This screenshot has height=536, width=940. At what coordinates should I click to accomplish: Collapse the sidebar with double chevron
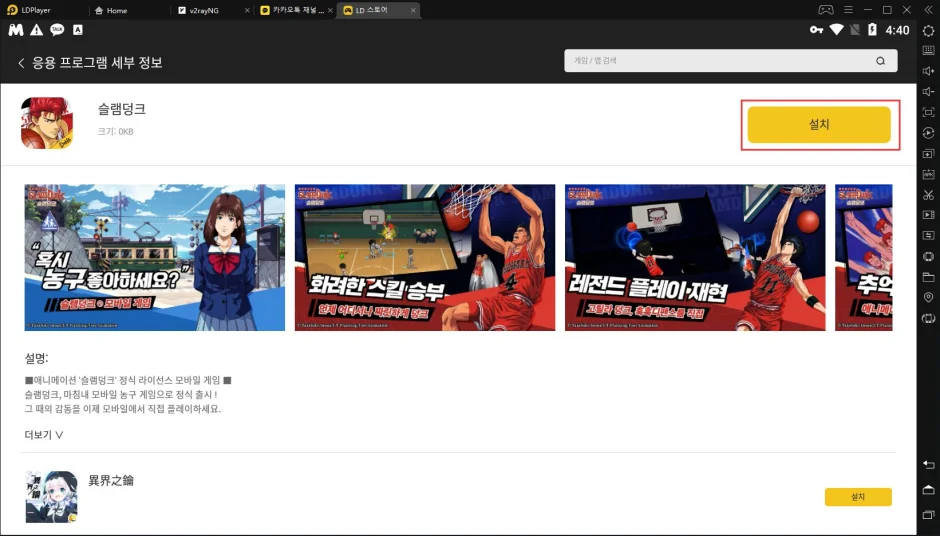click(x=928, y=10)
